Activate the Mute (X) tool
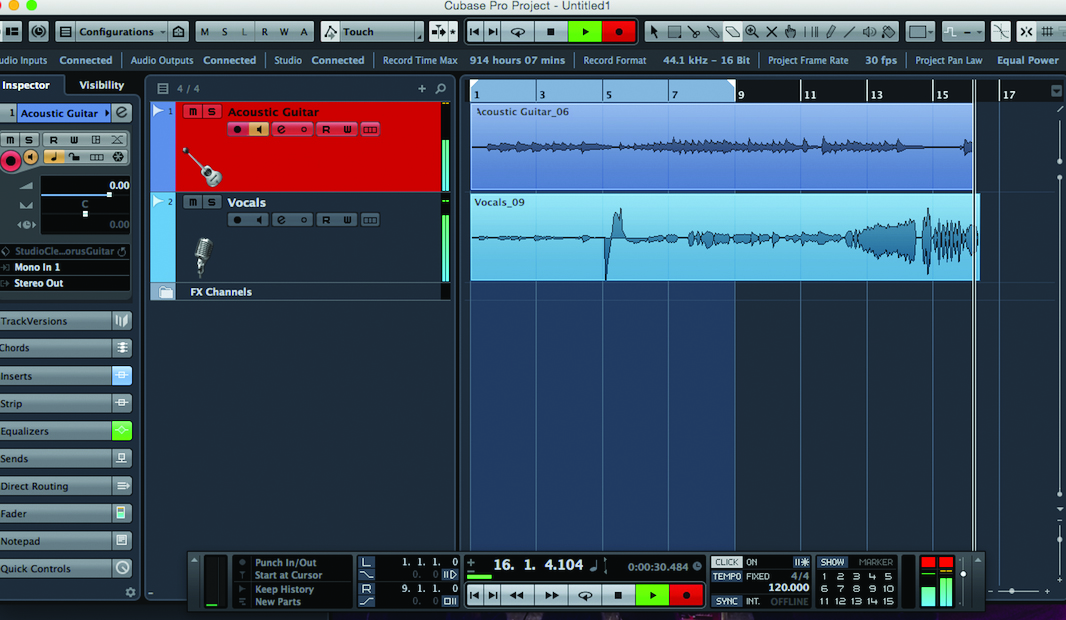This screenshot has width=1066, height=620. click(771, 31)
